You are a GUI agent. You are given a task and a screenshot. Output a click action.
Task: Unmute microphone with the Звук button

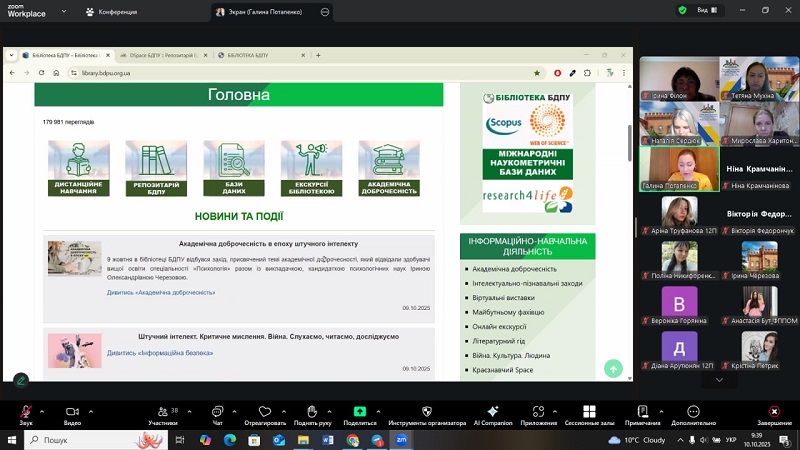[25, 411]
